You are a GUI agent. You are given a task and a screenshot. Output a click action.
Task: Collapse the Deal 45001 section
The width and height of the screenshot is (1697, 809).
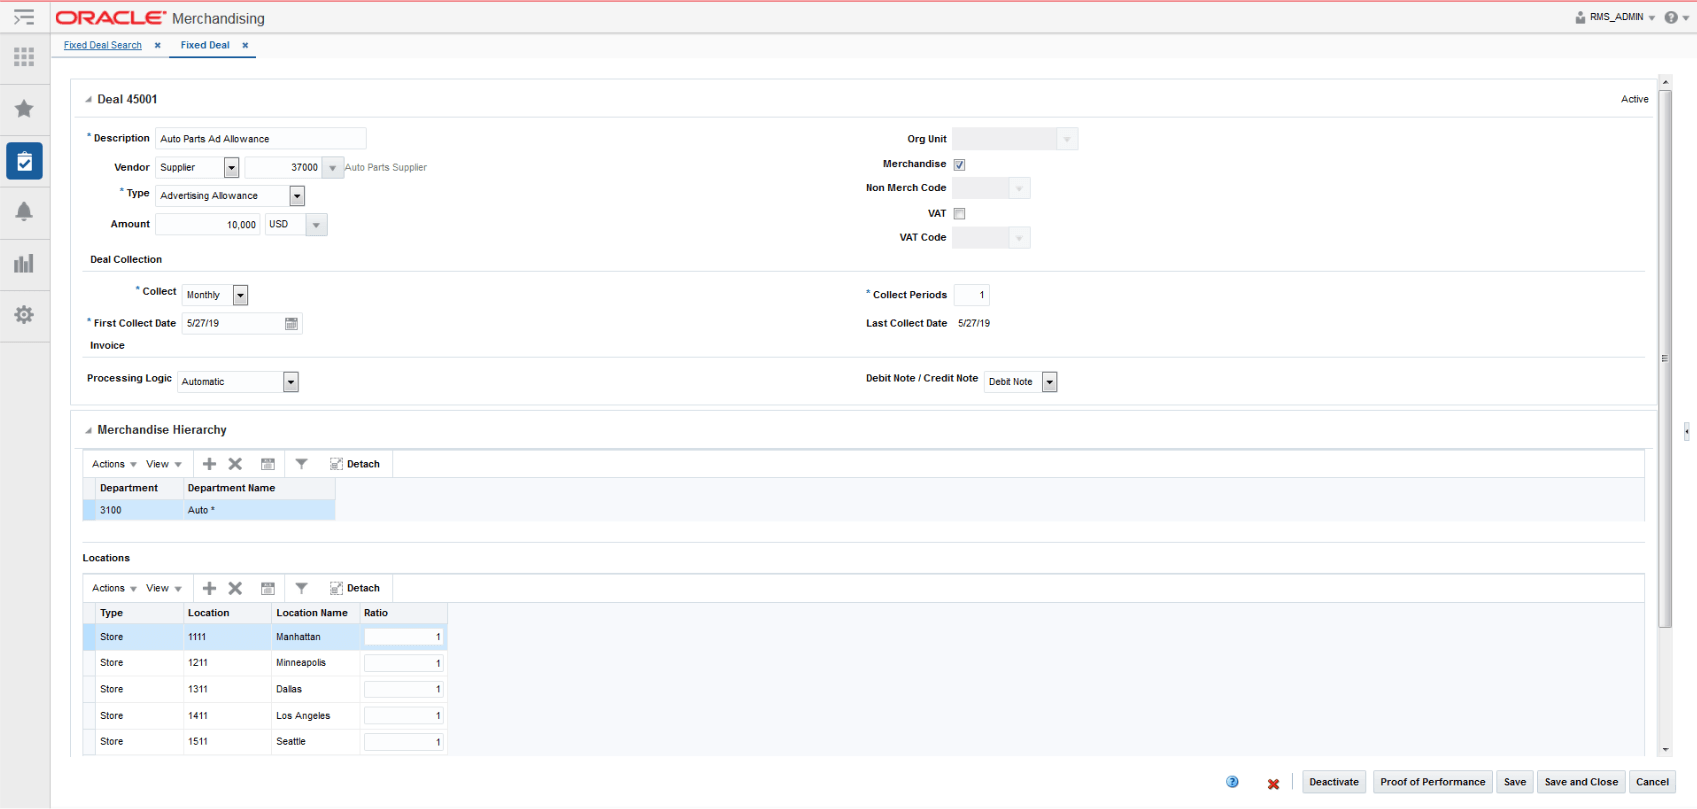tap(88, 100)
